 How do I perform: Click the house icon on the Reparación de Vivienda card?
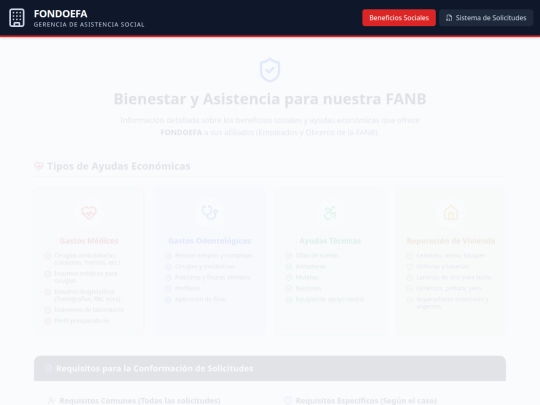451,212
